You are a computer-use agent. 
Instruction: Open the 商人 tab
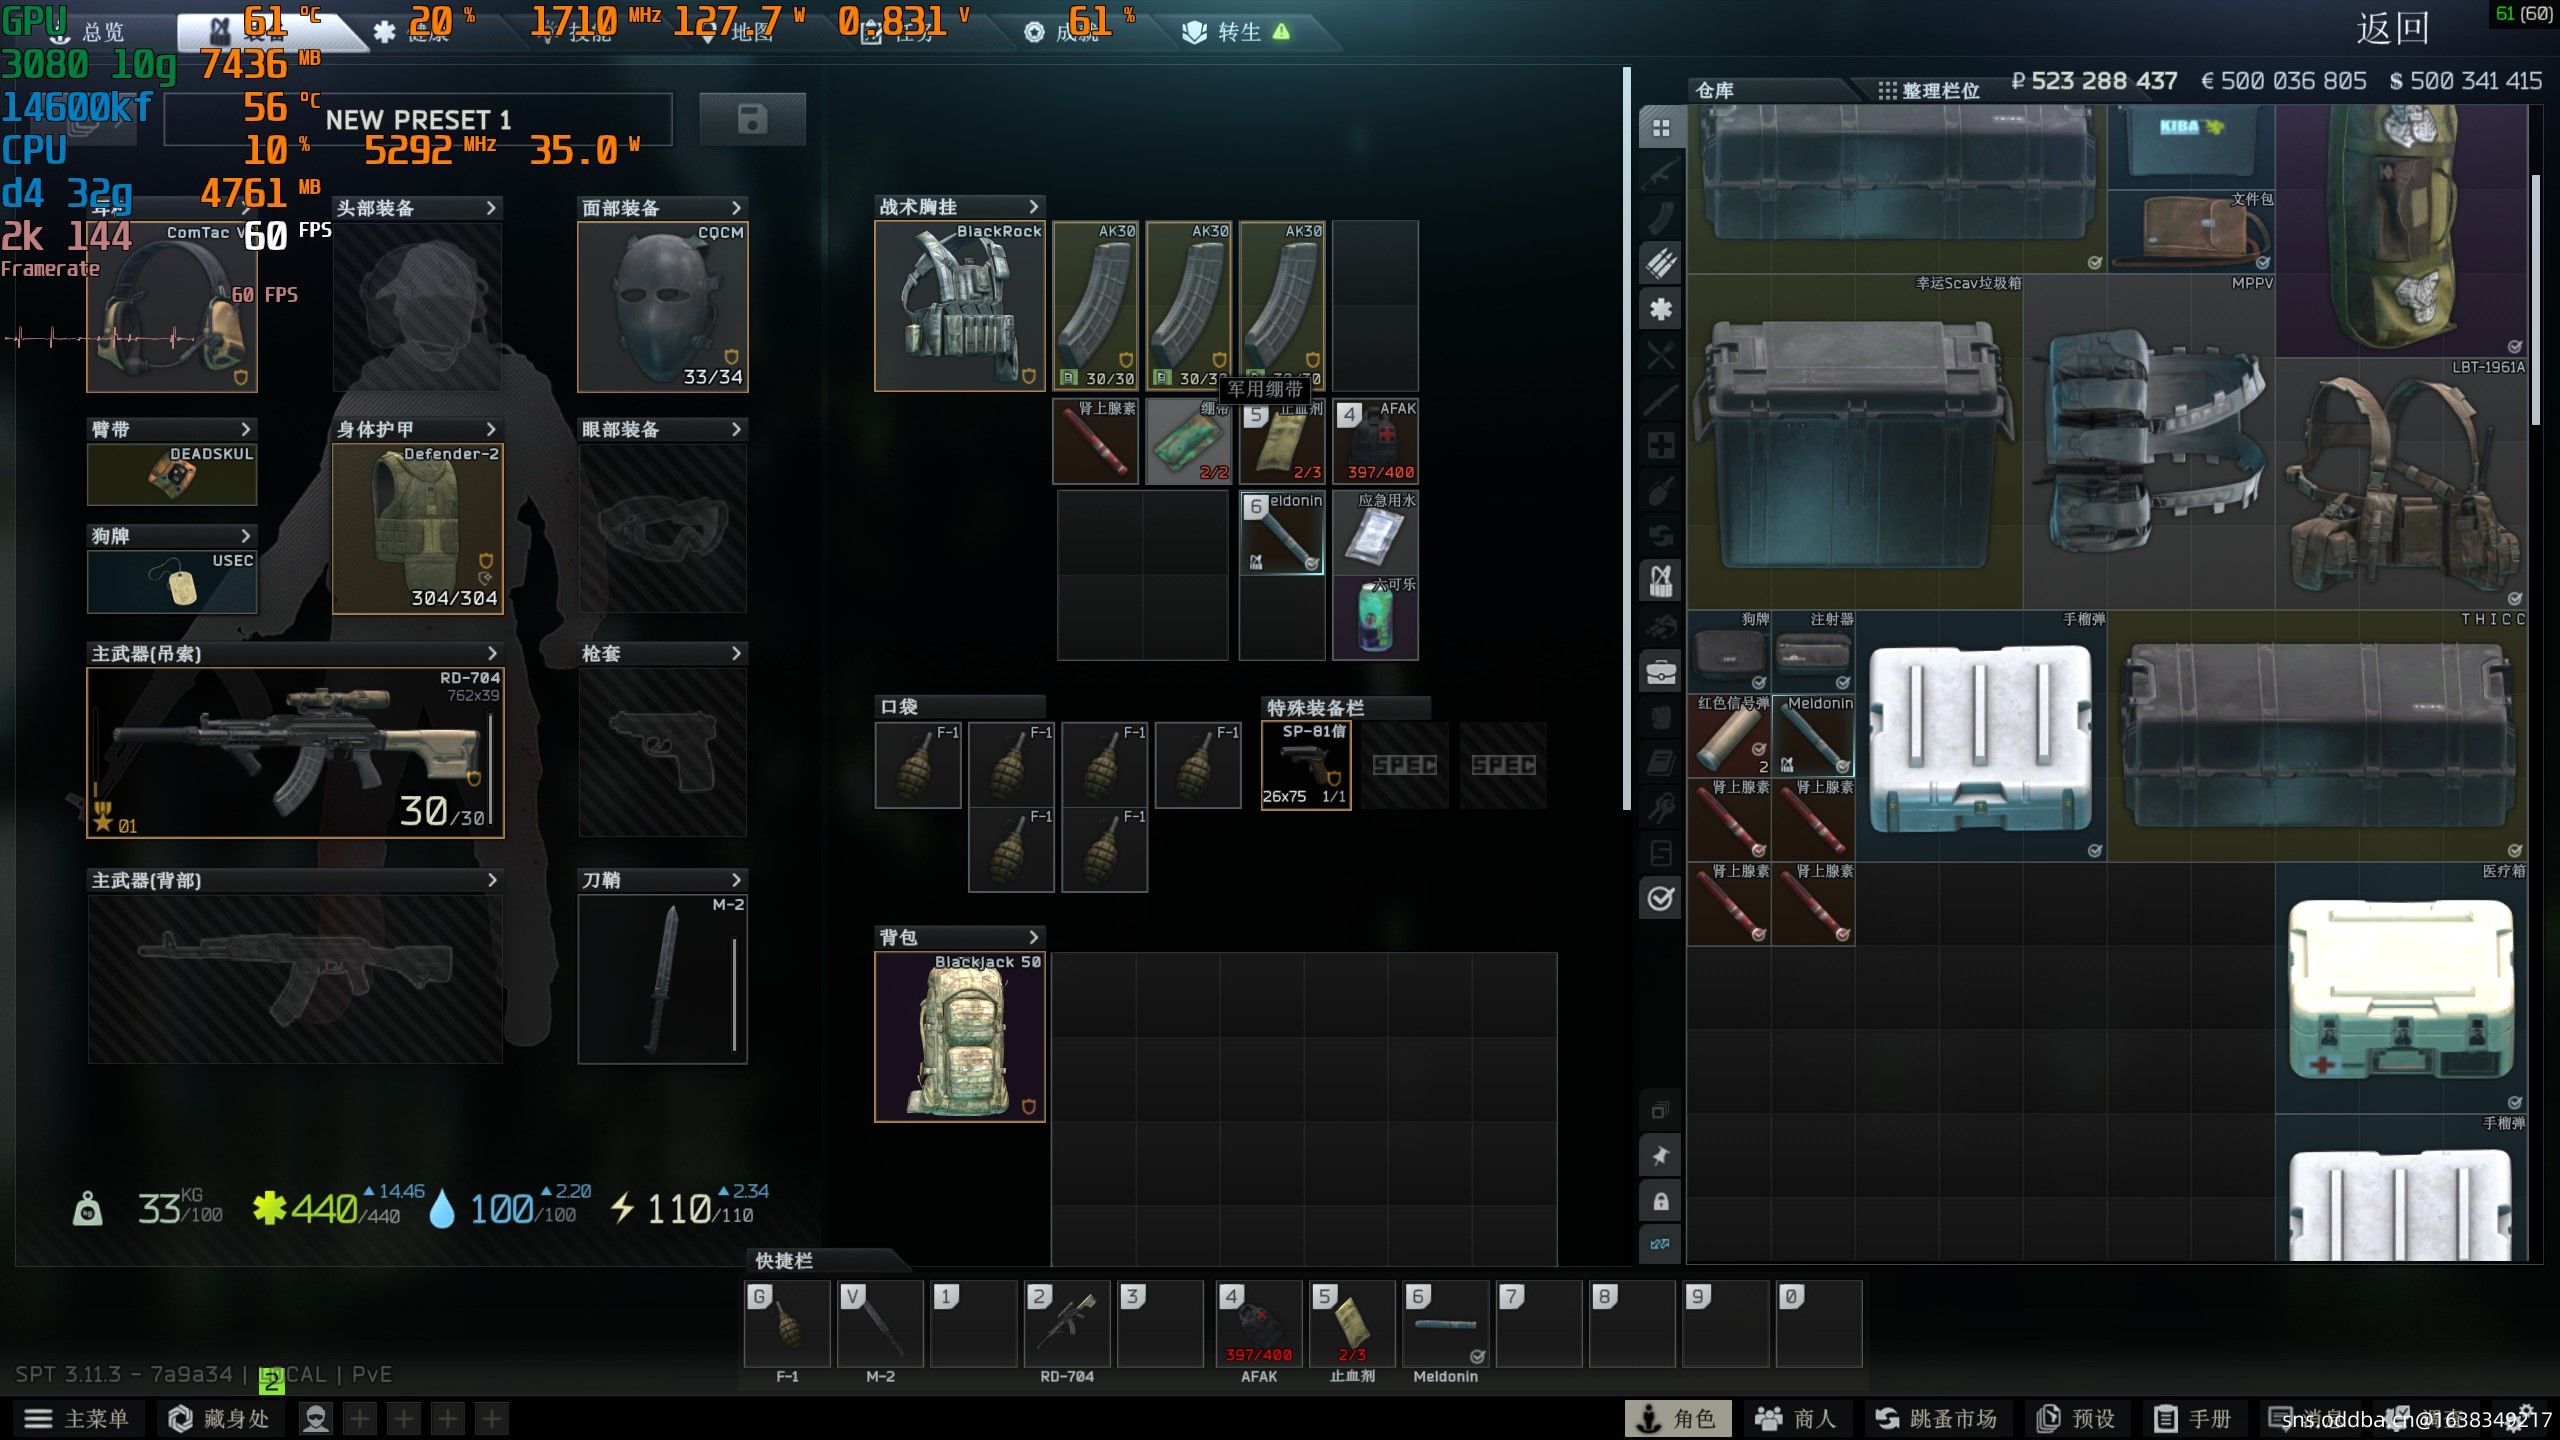pyautogui.click(x=1796, y=1418)
